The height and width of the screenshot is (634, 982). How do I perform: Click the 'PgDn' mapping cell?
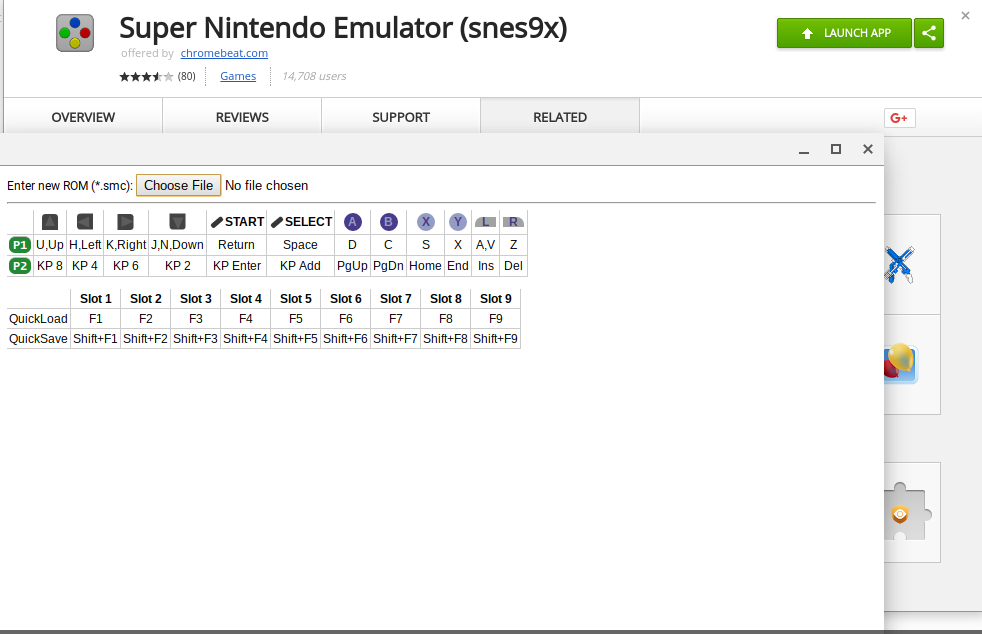(388, 266)
